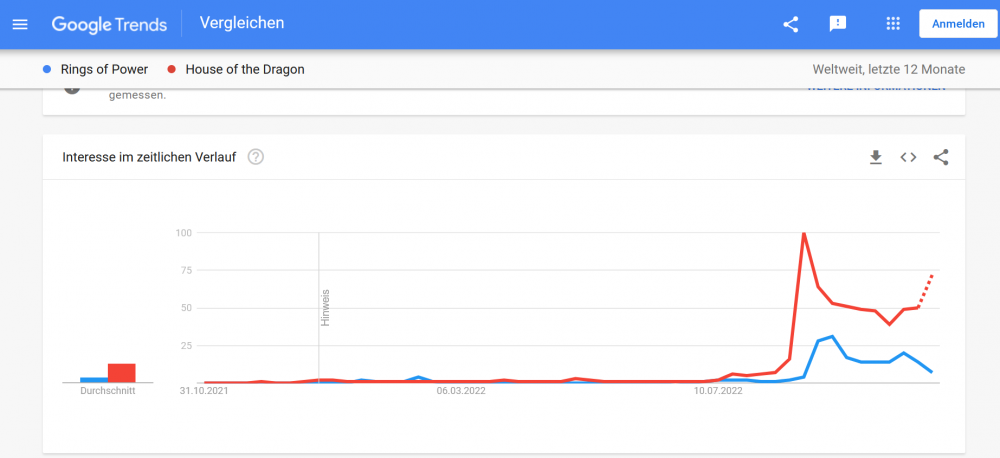This screenshot has width=1000, height=458.
Task: Click the red peak at 100
Action: pyautogui.click(x=804, y=234)
